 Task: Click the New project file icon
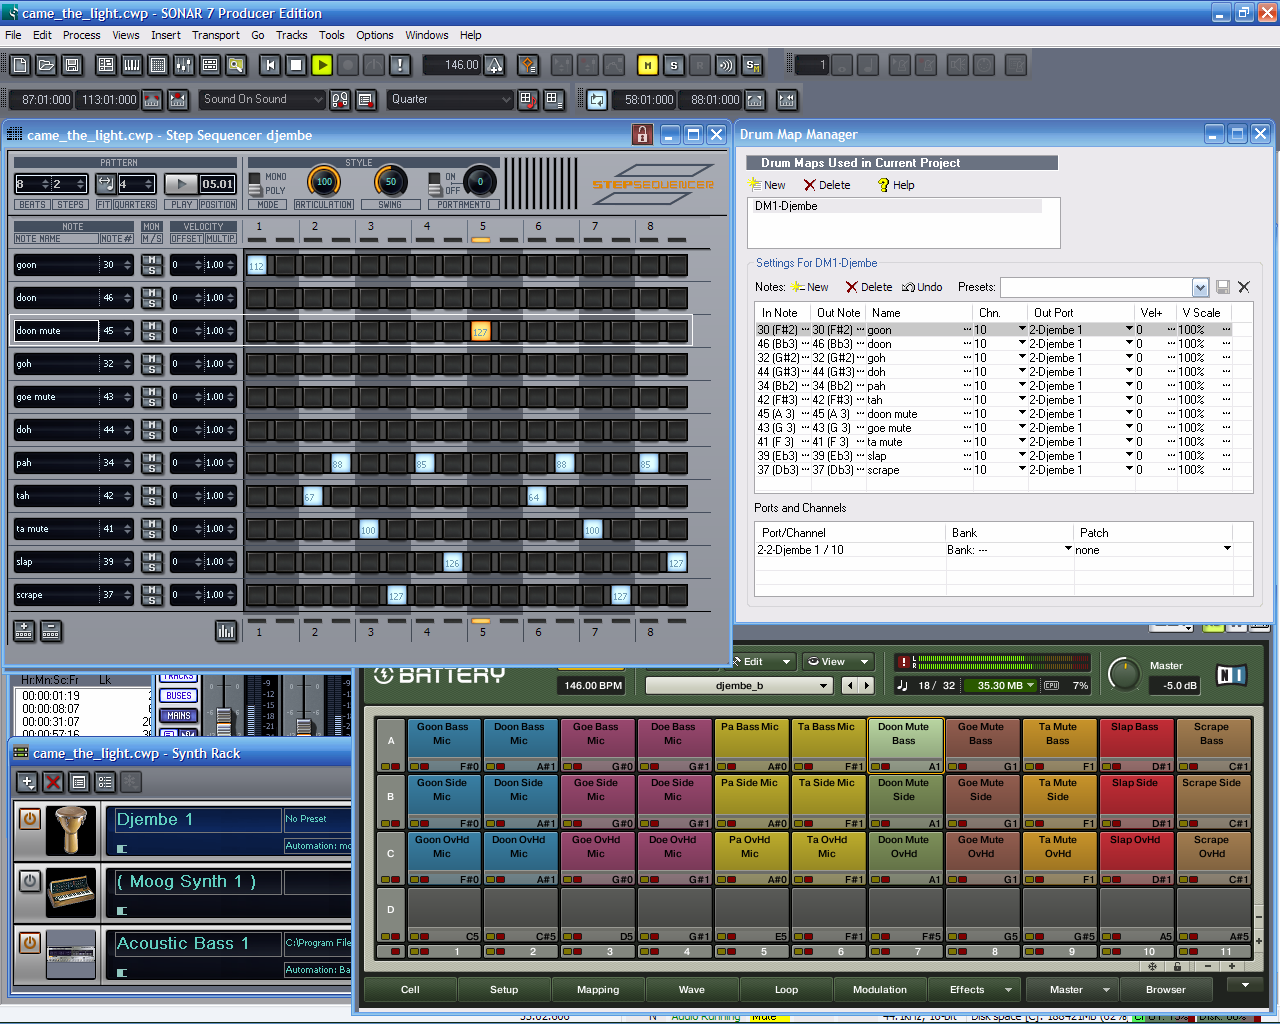[x=20, y=65]
